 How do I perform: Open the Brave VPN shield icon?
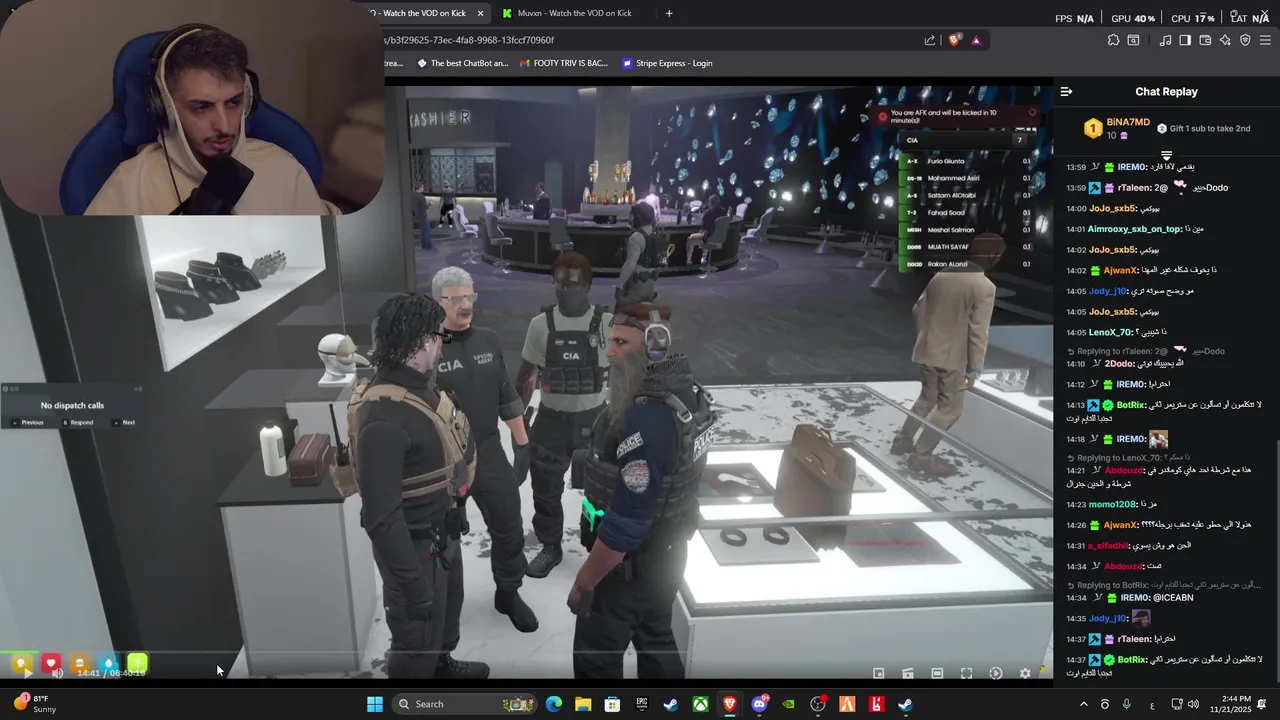(x=1245, y=40)
